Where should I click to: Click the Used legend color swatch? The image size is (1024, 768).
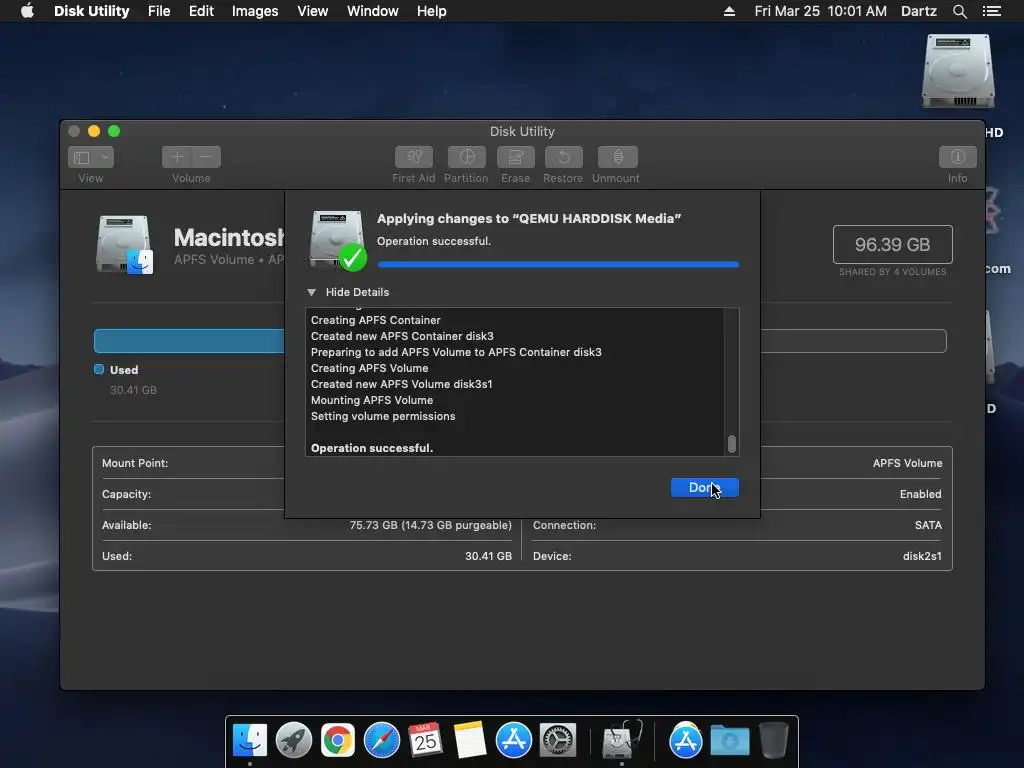99,369
